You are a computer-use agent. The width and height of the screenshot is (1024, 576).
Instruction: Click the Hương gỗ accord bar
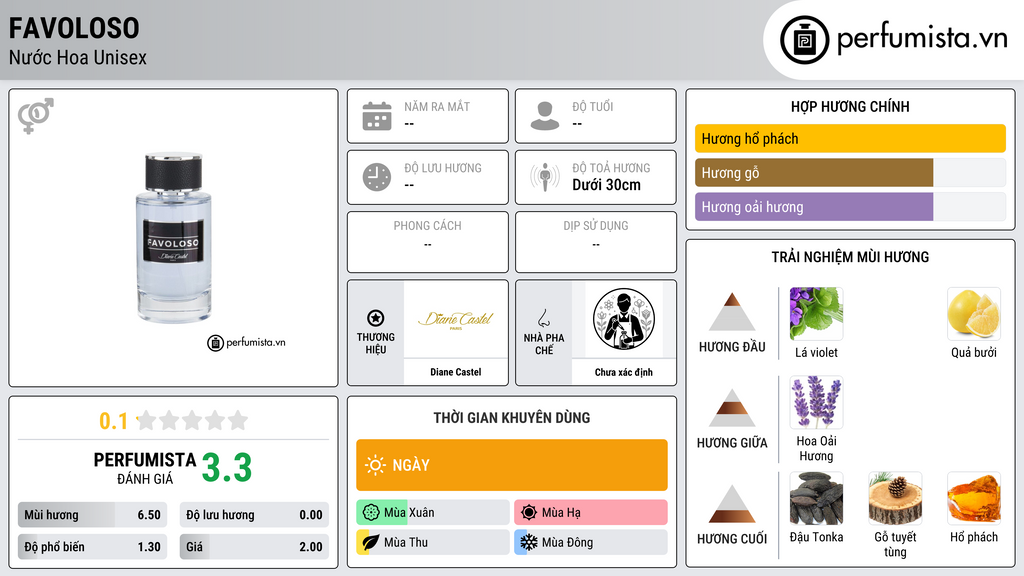pos(850,173)
